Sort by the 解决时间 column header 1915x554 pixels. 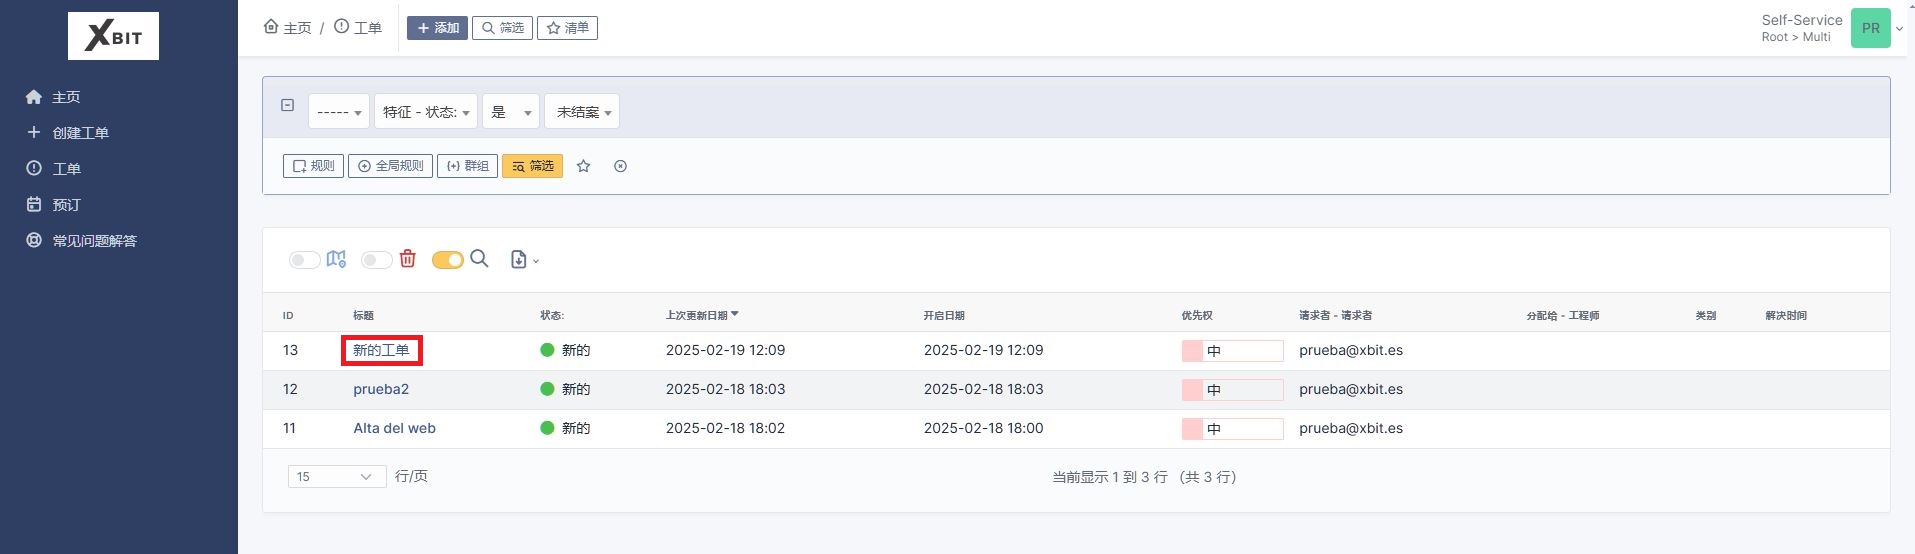1786,316
